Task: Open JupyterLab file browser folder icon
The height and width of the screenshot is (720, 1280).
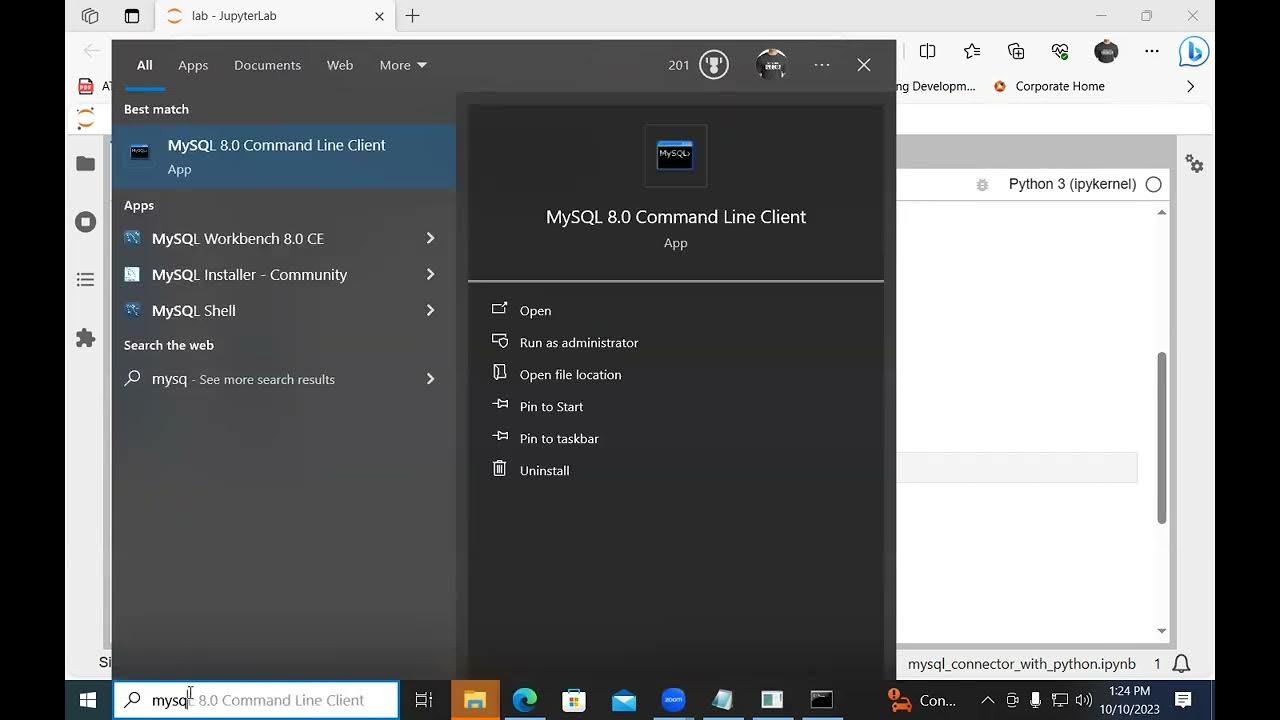Action: click(x=86, y=163)
